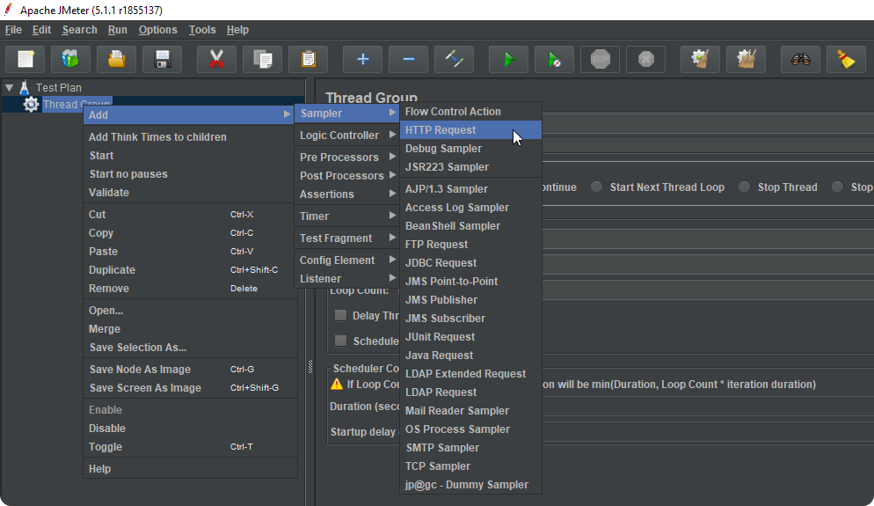The width and height of the screenshot is (874, 506).
Task: Click the Clear results gear-broom icon
Action: coord(700,59)
